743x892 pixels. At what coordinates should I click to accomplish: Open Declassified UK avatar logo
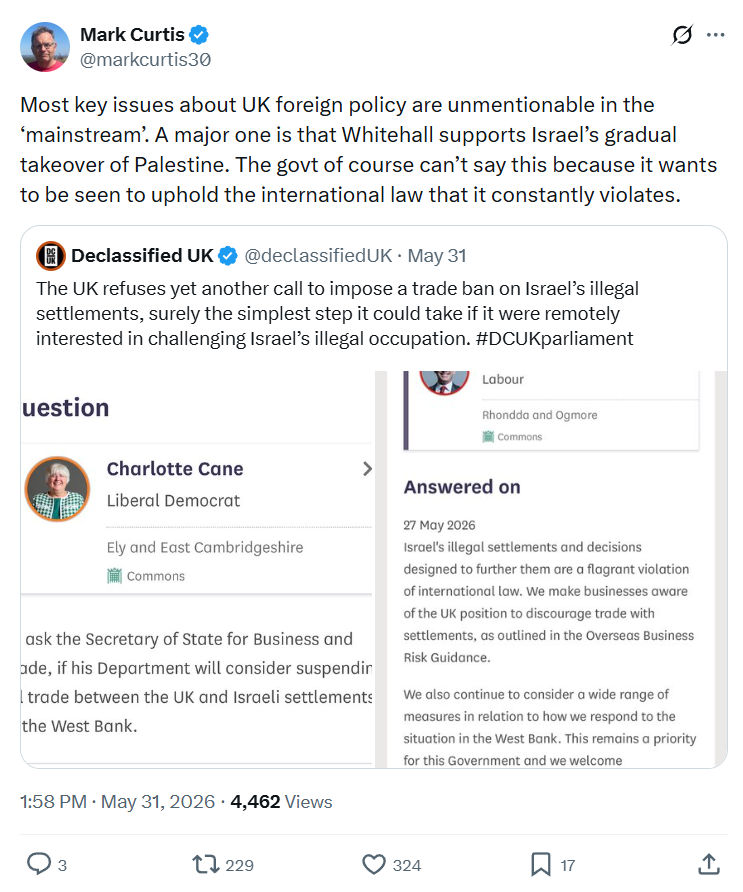pyautogui.click(x=51, y=255)
